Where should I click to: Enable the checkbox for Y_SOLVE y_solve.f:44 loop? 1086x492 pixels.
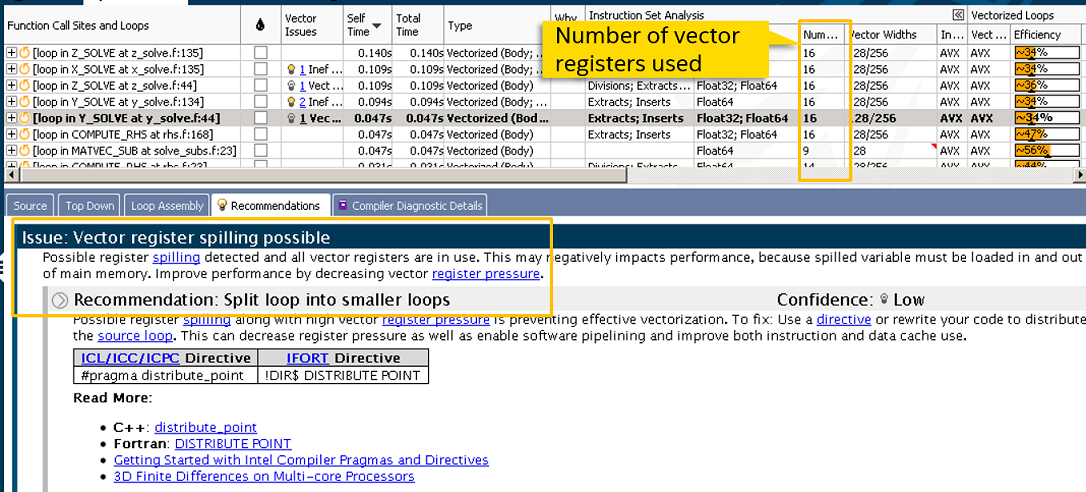point(260,118)
